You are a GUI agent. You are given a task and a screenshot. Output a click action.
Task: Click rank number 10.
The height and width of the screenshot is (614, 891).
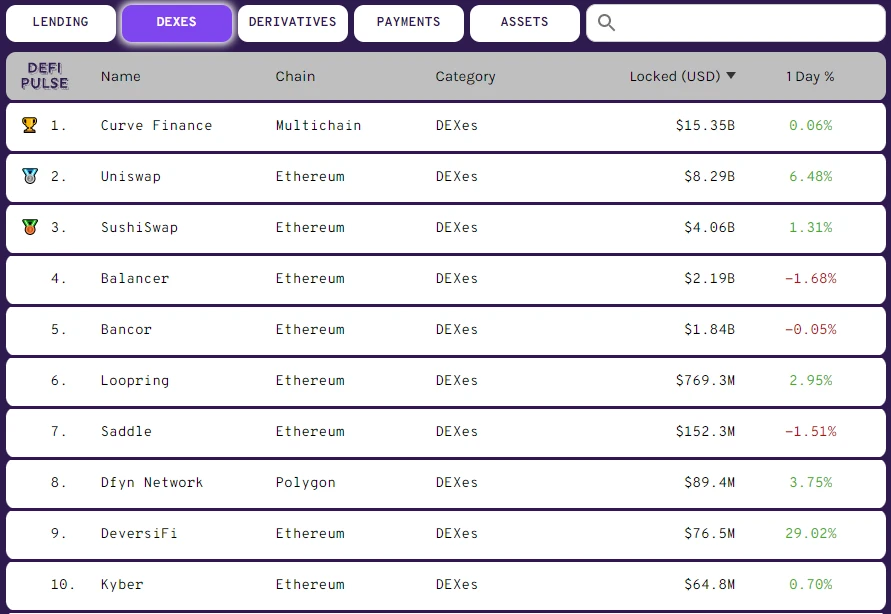coord(63,584)
